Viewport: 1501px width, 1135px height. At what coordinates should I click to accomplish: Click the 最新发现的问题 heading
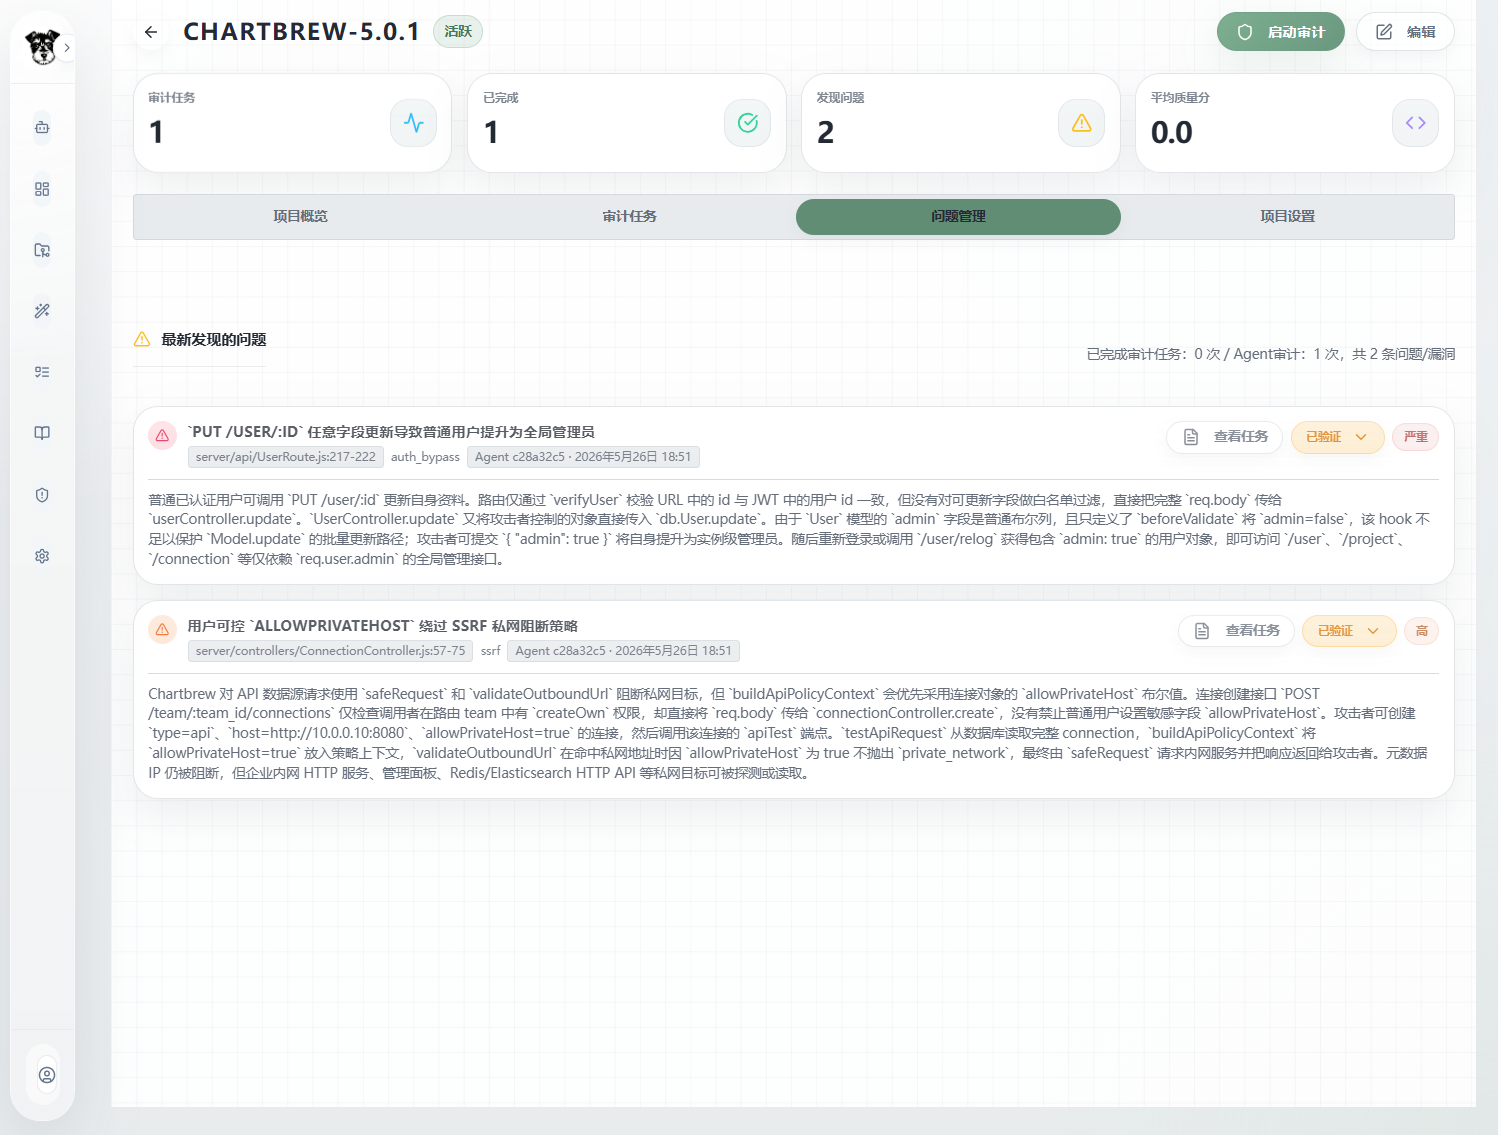point(214,340)
